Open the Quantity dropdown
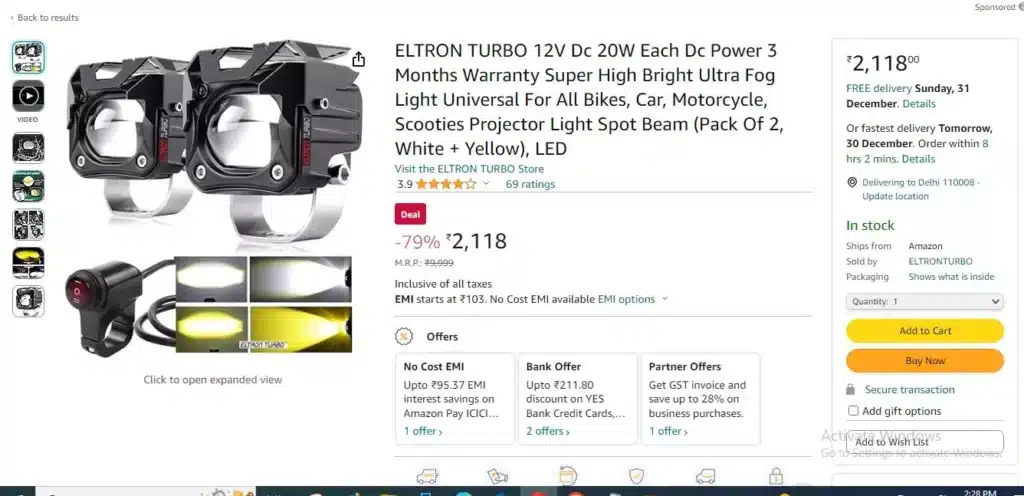 pos(925,302)
